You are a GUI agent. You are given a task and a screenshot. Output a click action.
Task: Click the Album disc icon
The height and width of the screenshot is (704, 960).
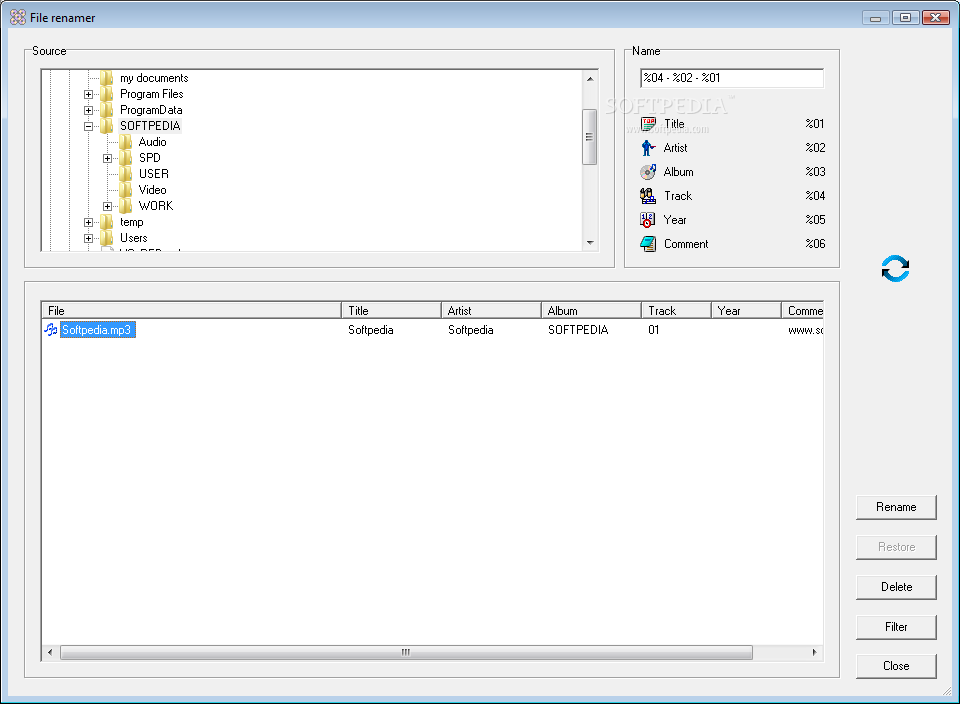[648, 172]
